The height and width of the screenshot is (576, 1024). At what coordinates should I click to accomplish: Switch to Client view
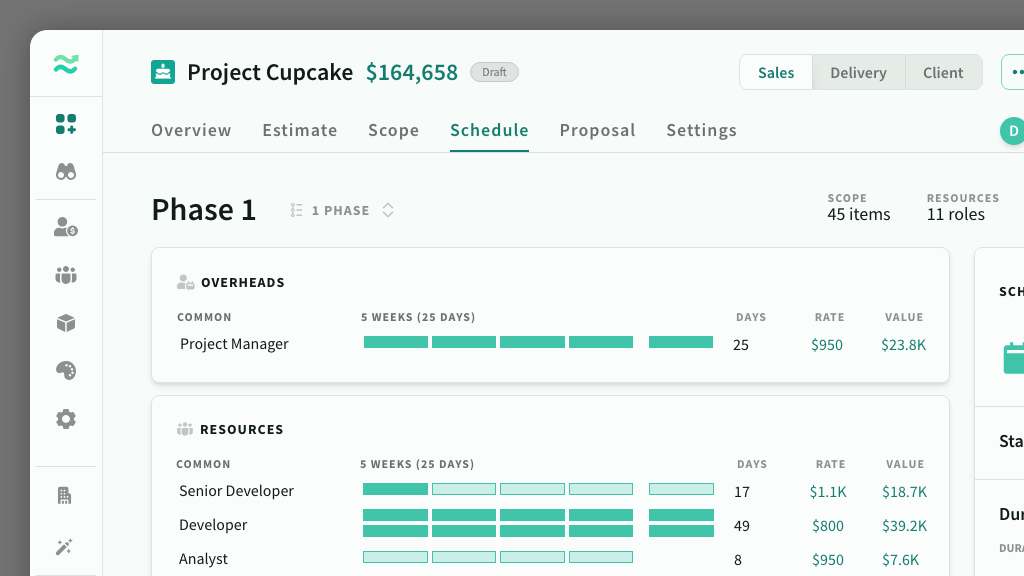943,73
